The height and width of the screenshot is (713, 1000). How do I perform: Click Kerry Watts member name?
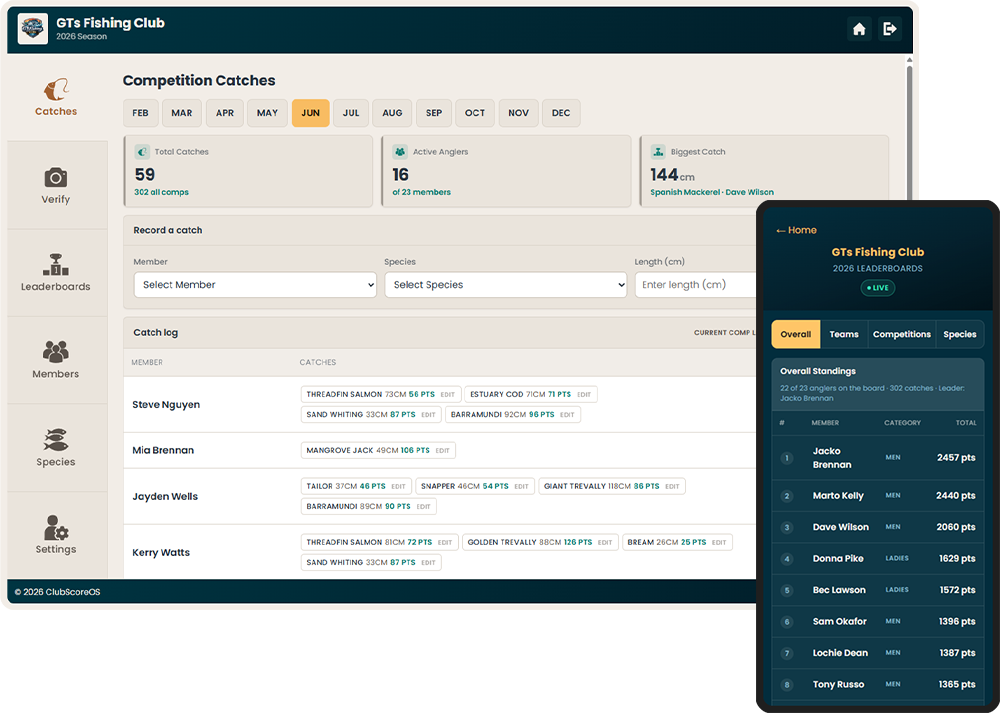161,552
